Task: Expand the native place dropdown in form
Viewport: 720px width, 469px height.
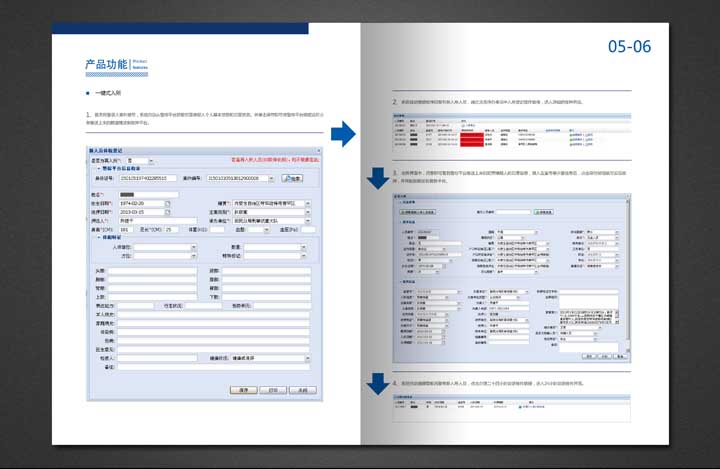Action: pos(307,203)
